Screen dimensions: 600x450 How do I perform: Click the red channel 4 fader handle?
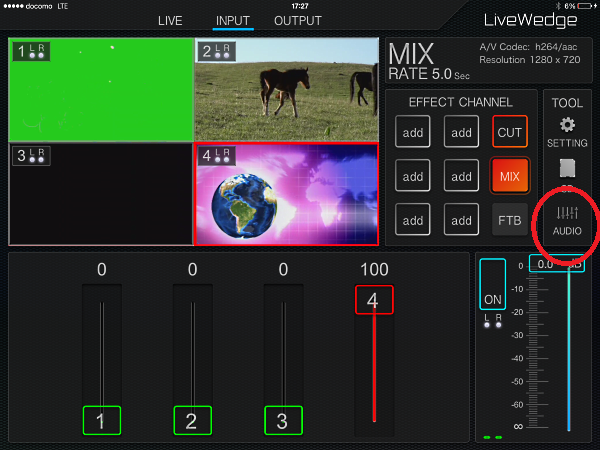click(x=373, y=299)
